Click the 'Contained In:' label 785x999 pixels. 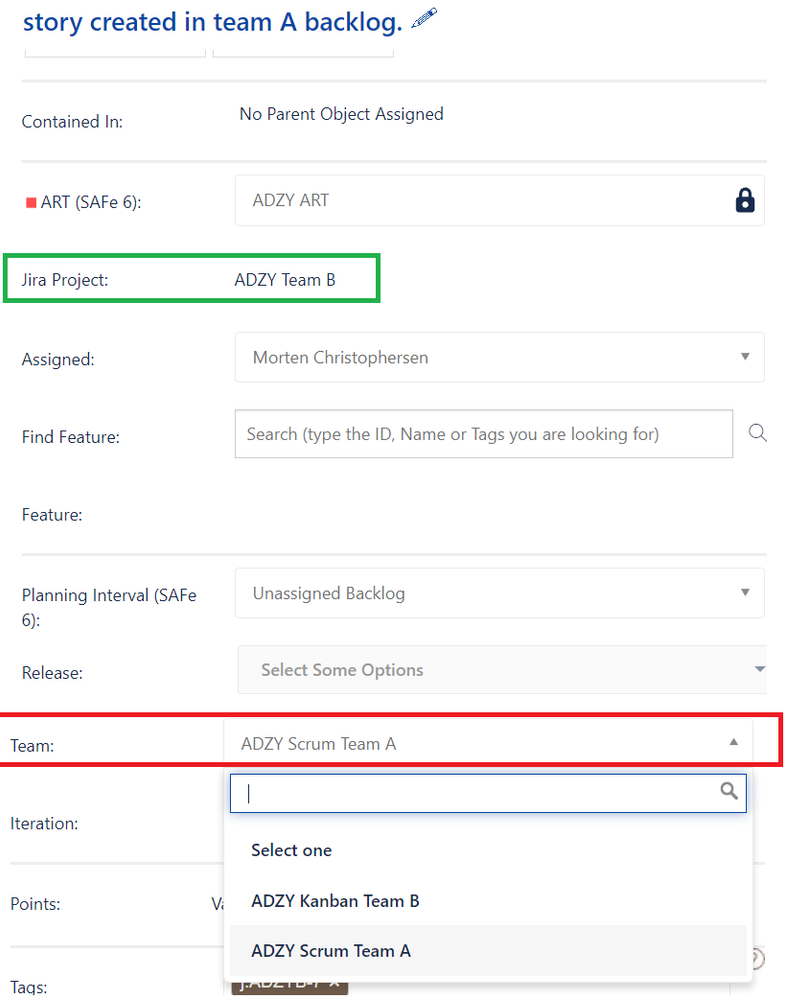tap(72, 121)
